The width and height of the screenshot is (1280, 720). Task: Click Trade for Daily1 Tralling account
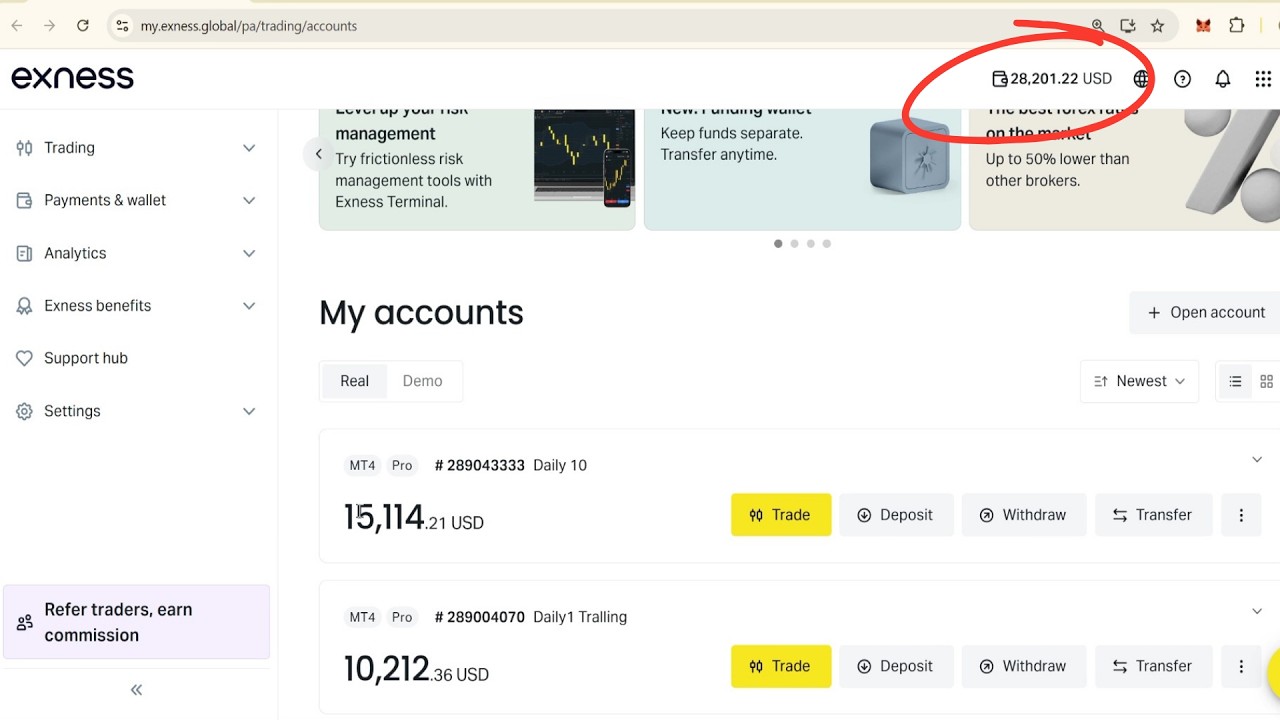[781, 666]
